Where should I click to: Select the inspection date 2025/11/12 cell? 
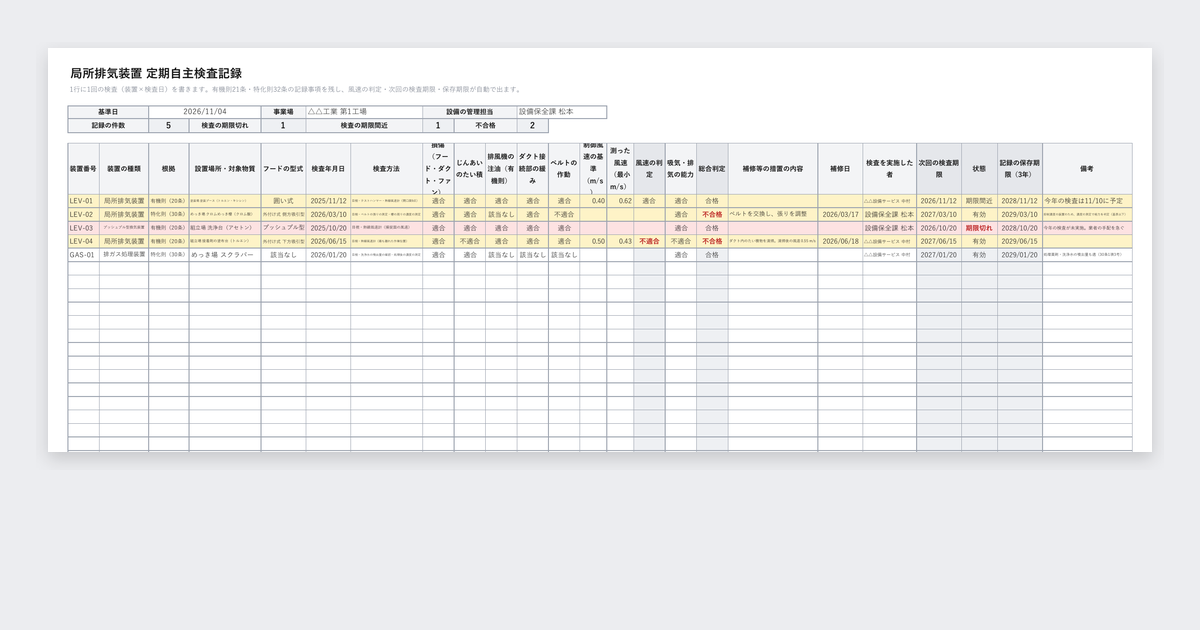pyautogui.click(x=328, y=201)
